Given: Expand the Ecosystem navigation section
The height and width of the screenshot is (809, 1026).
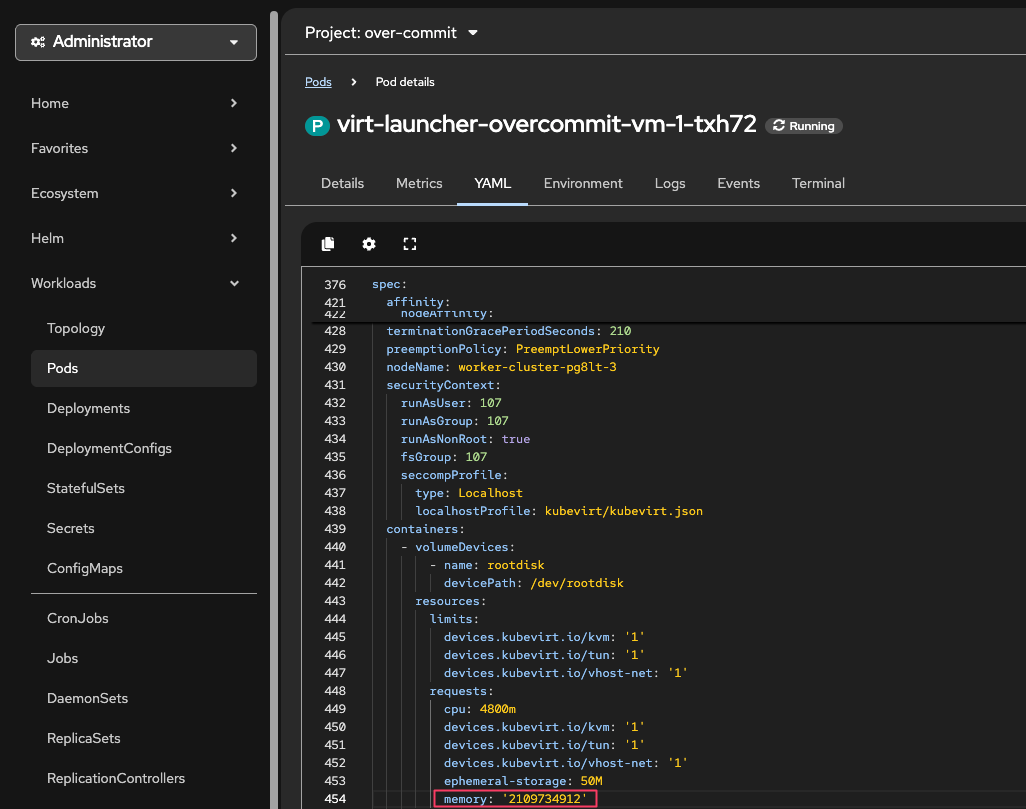Looking at the screenshot, I should coord(135,193).
